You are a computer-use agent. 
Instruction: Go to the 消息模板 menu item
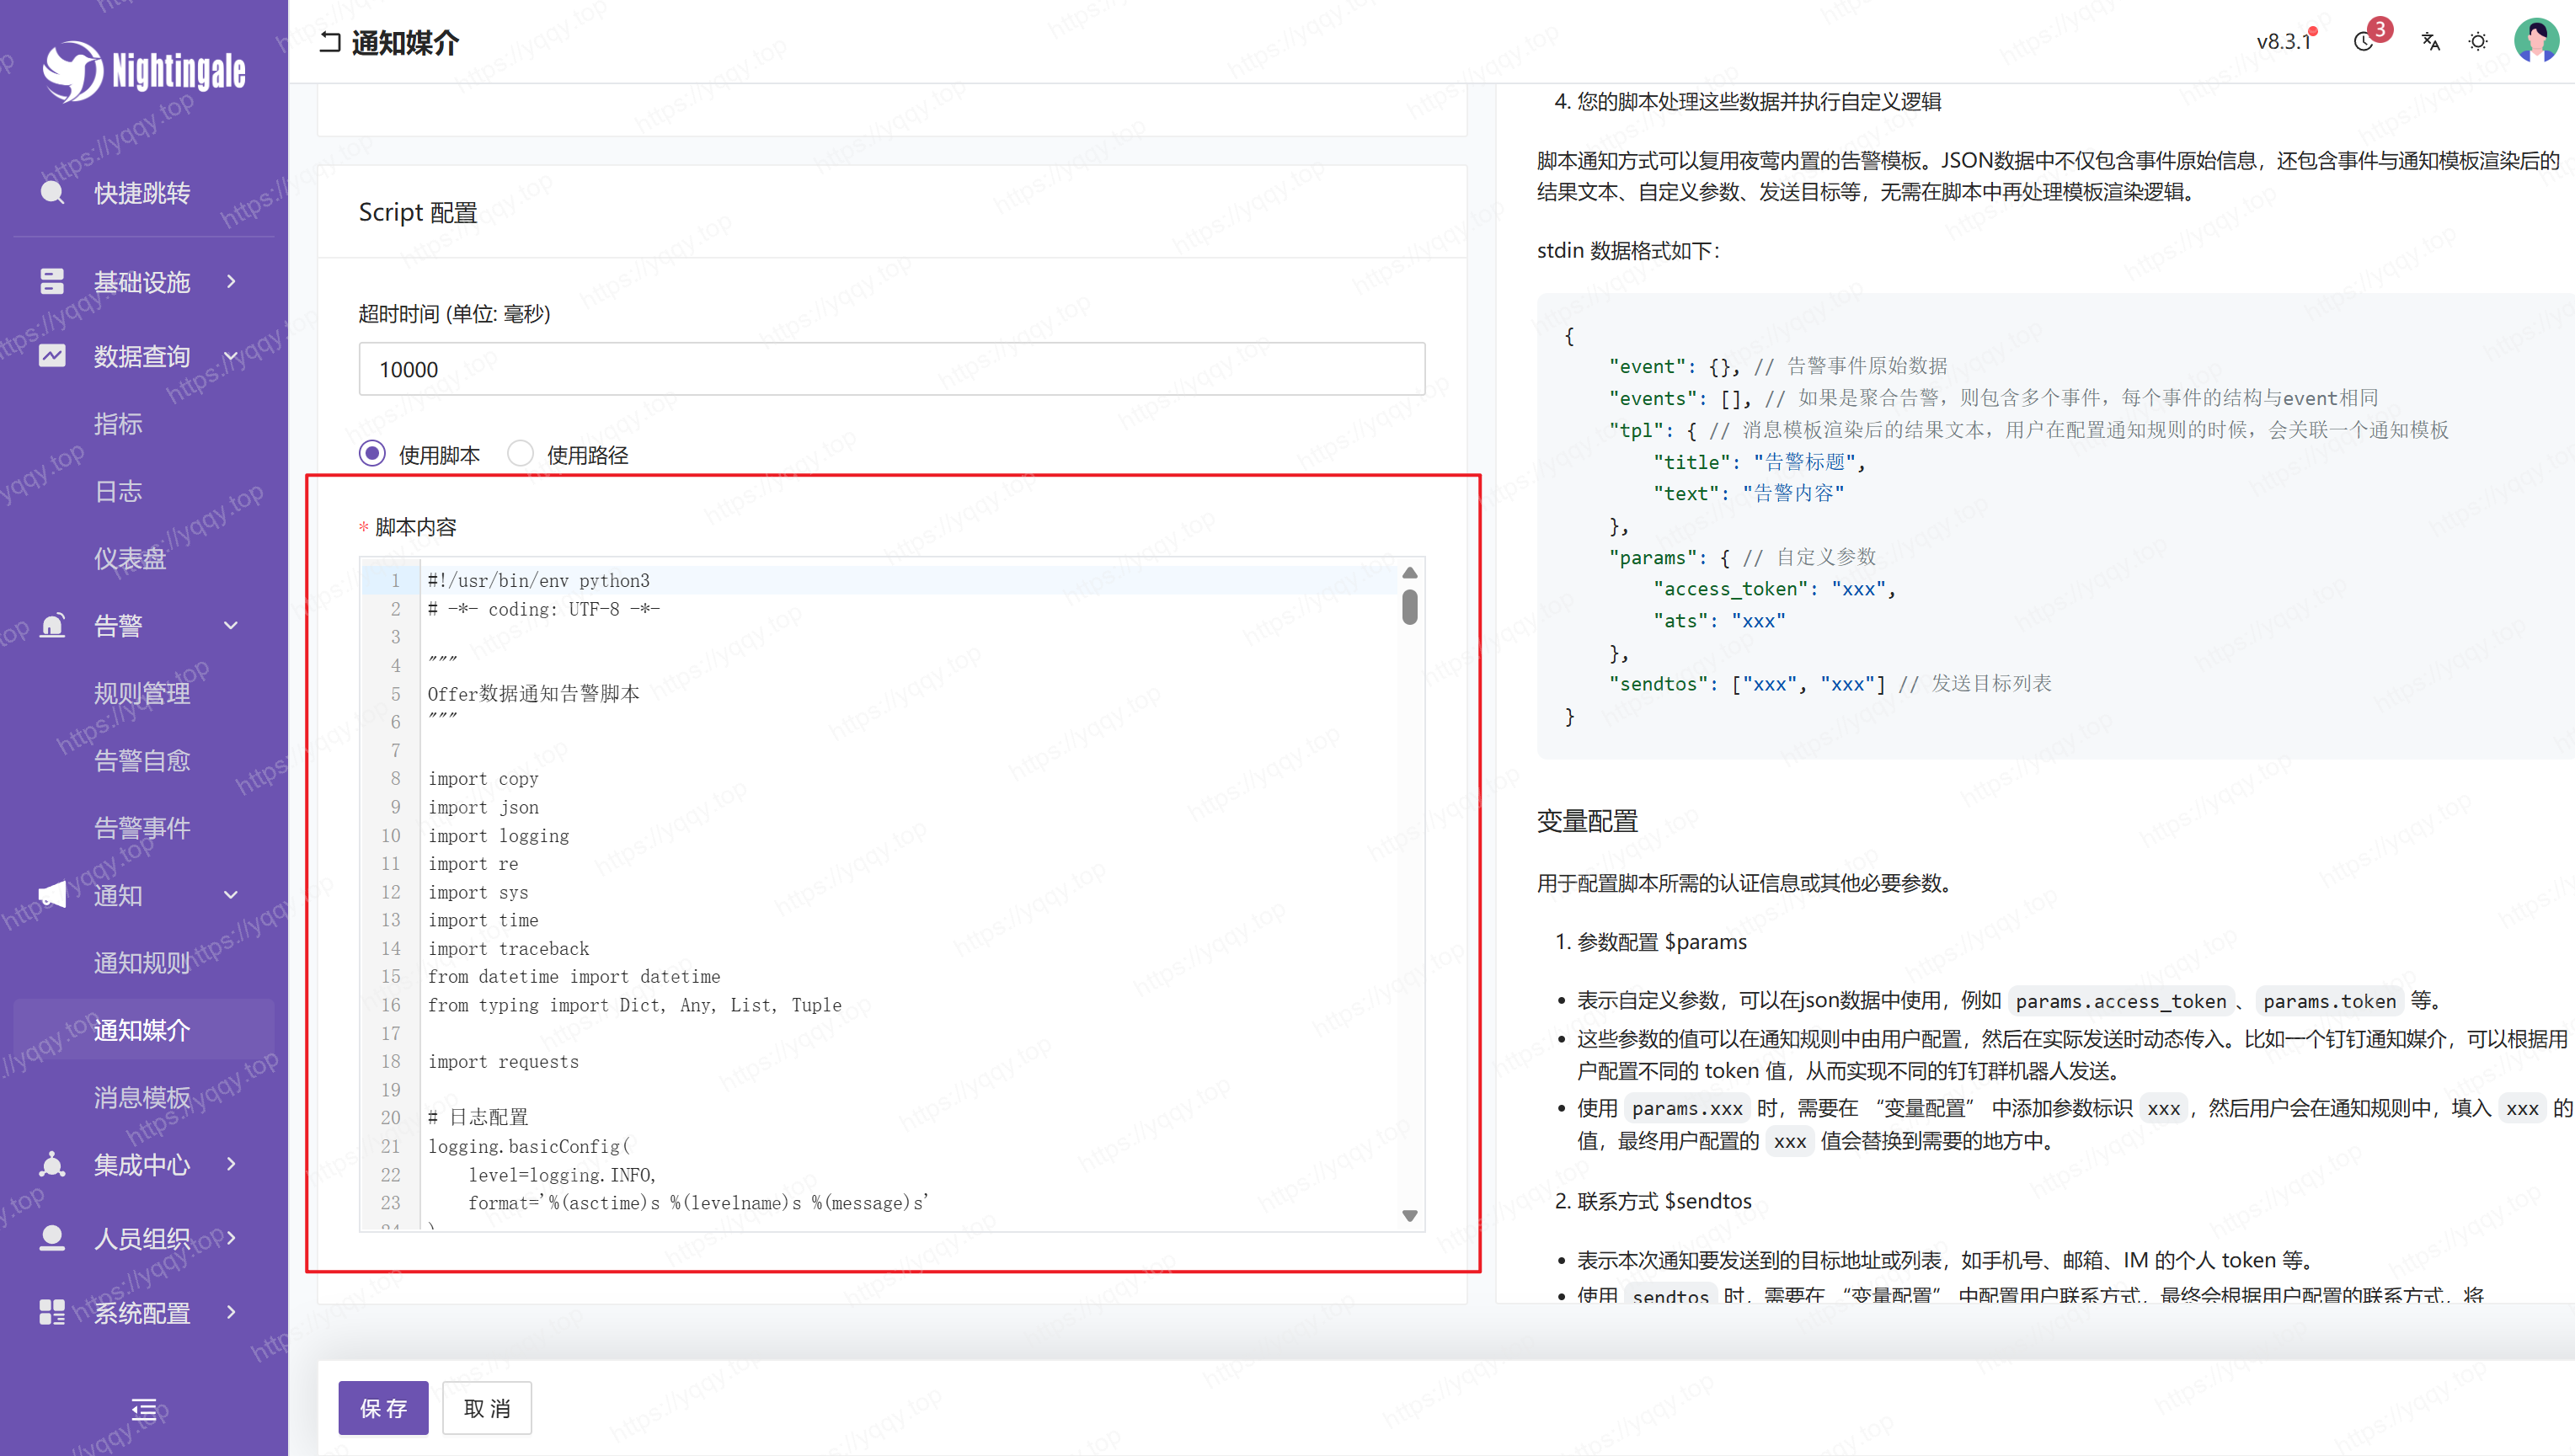142,1097
